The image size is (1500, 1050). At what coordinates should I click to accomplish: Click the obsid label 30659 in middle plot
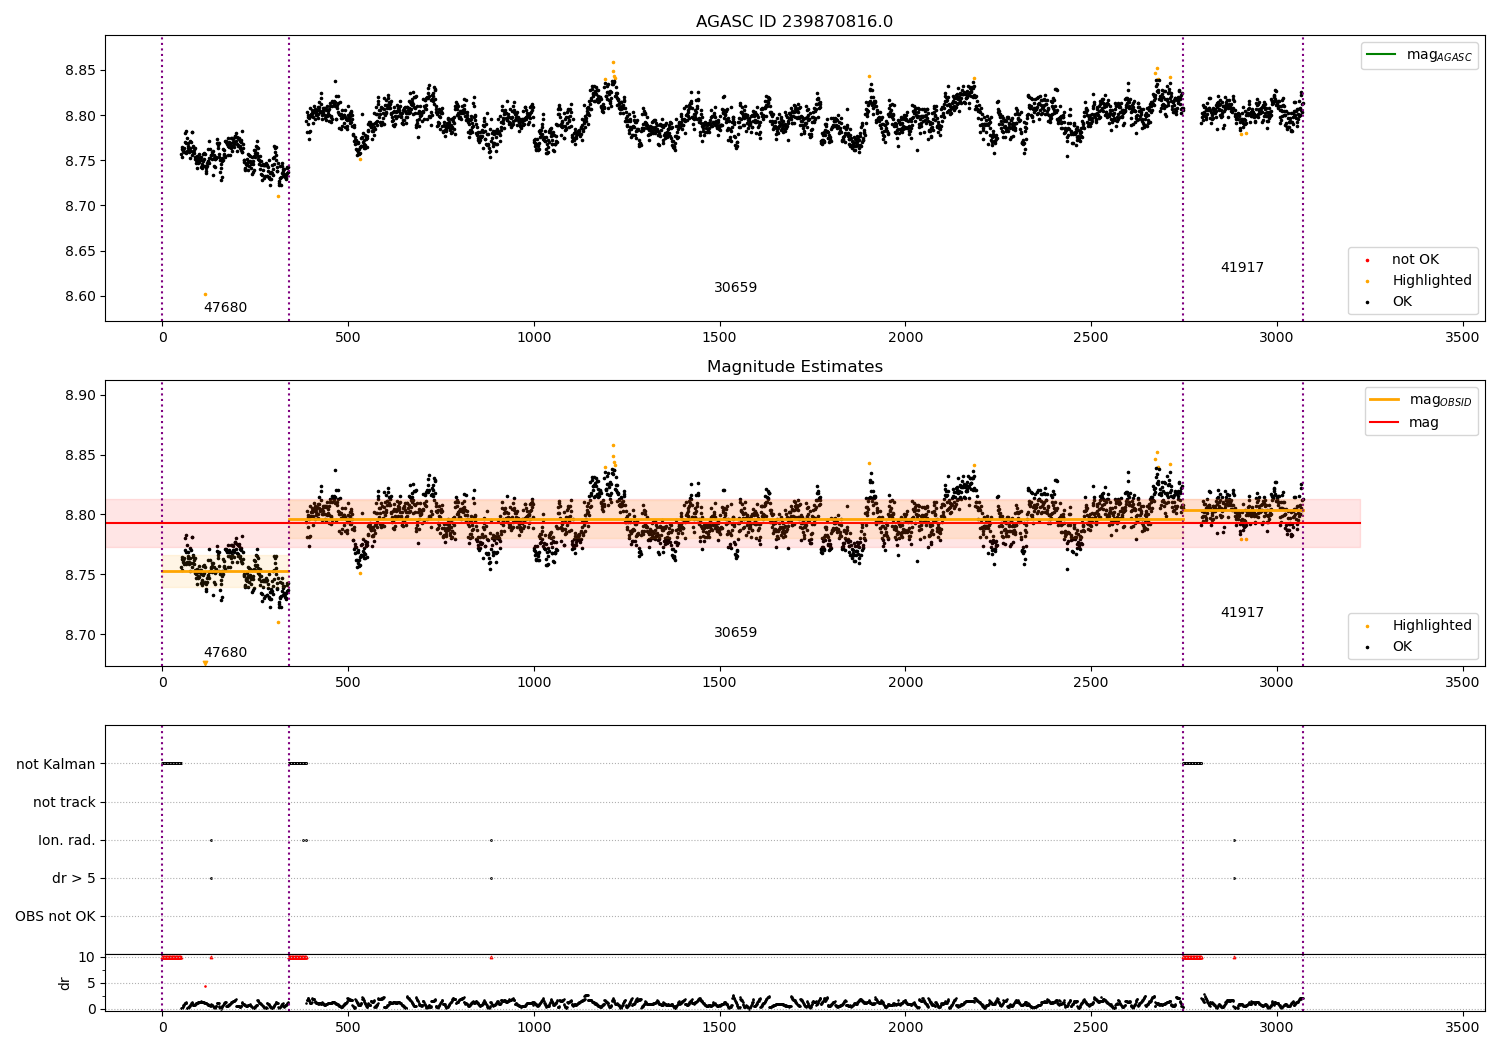735,633
